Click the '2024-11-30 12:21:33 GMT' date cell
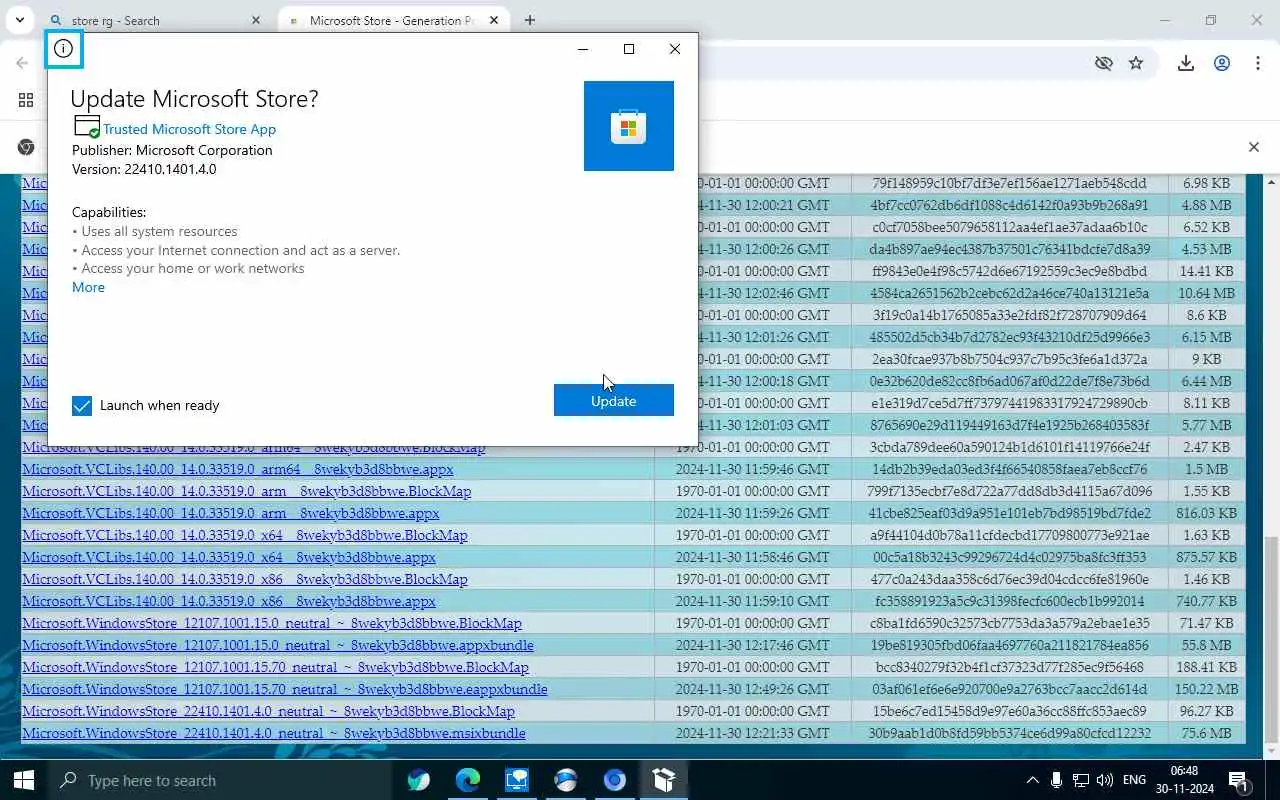Image resolution: width=1280 pixels, height=800 pixels. [753, 733]
